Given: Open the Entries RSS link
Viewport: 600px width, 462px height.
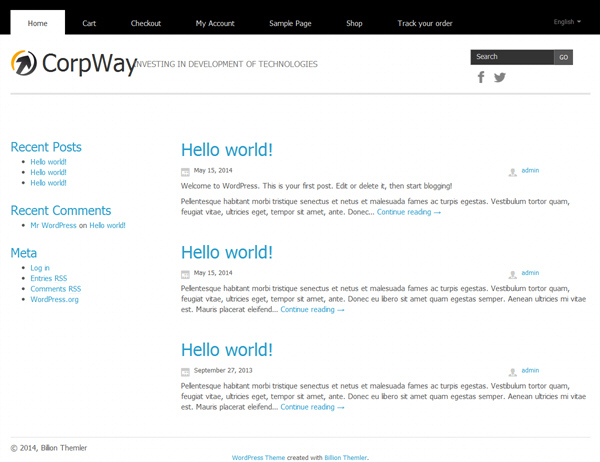Looking at the screenshot, I should 49,278.
